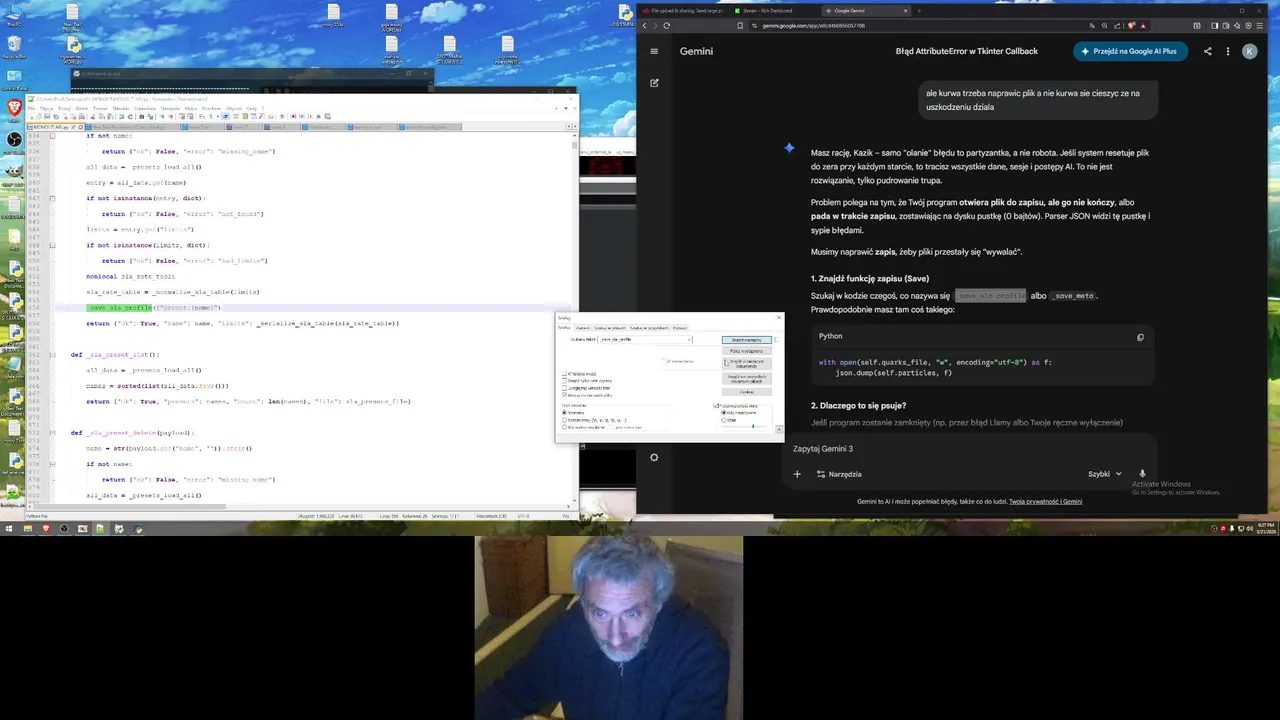
Task: Copy the Python code block in Gemini
Action: tap(1140, 337)
